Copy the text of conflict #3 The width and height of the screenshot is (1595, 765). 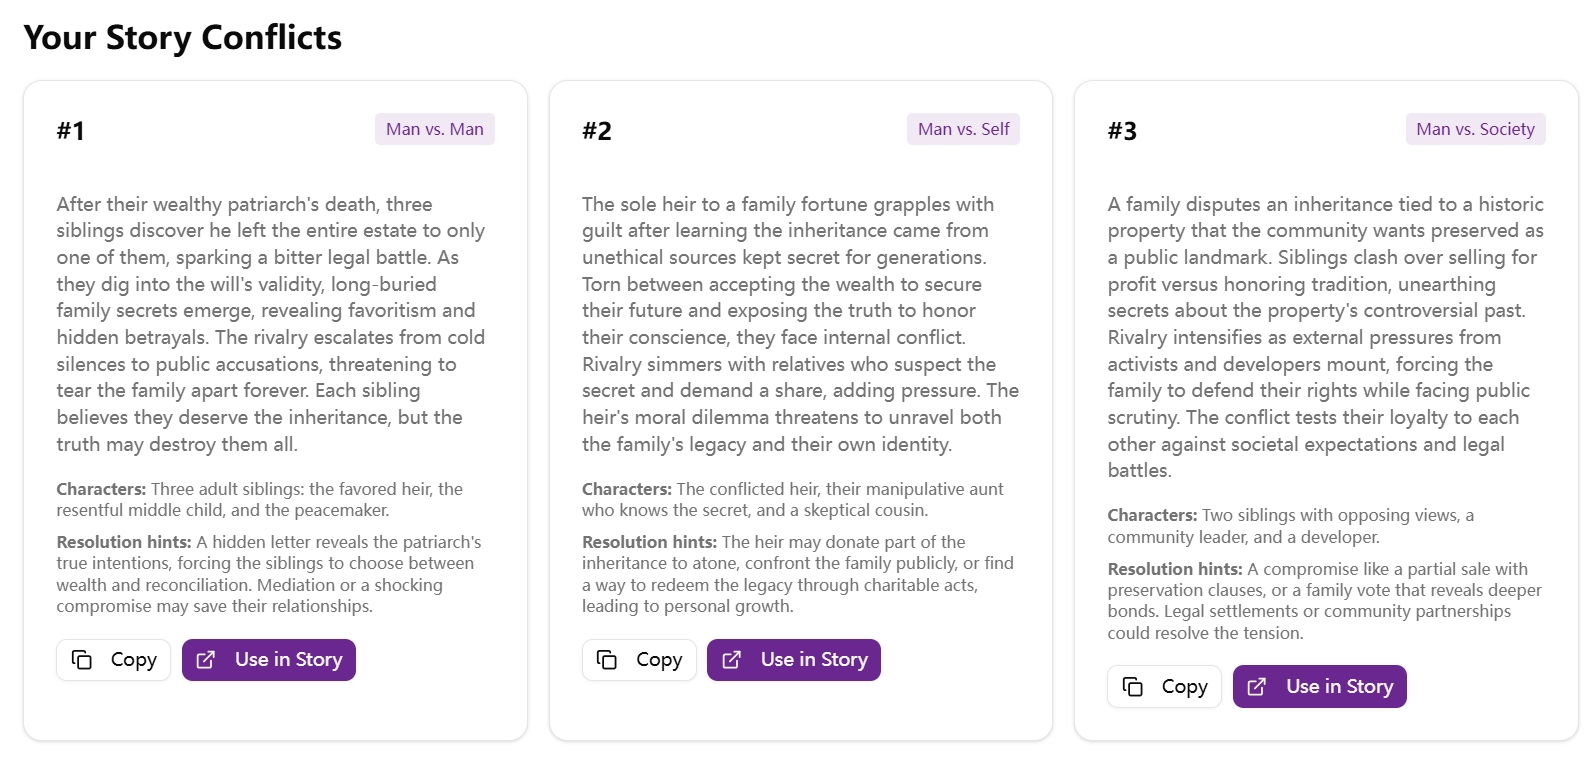(x=1164, y=687)
